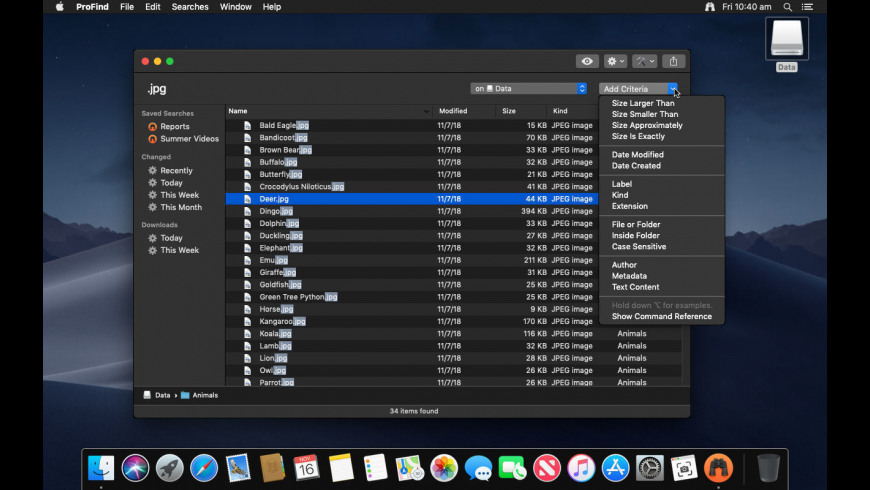The height and width of the screenshot is (490, 870).
Task: Open the gear action menu in toolbar
Action: (x=615, y=61)
